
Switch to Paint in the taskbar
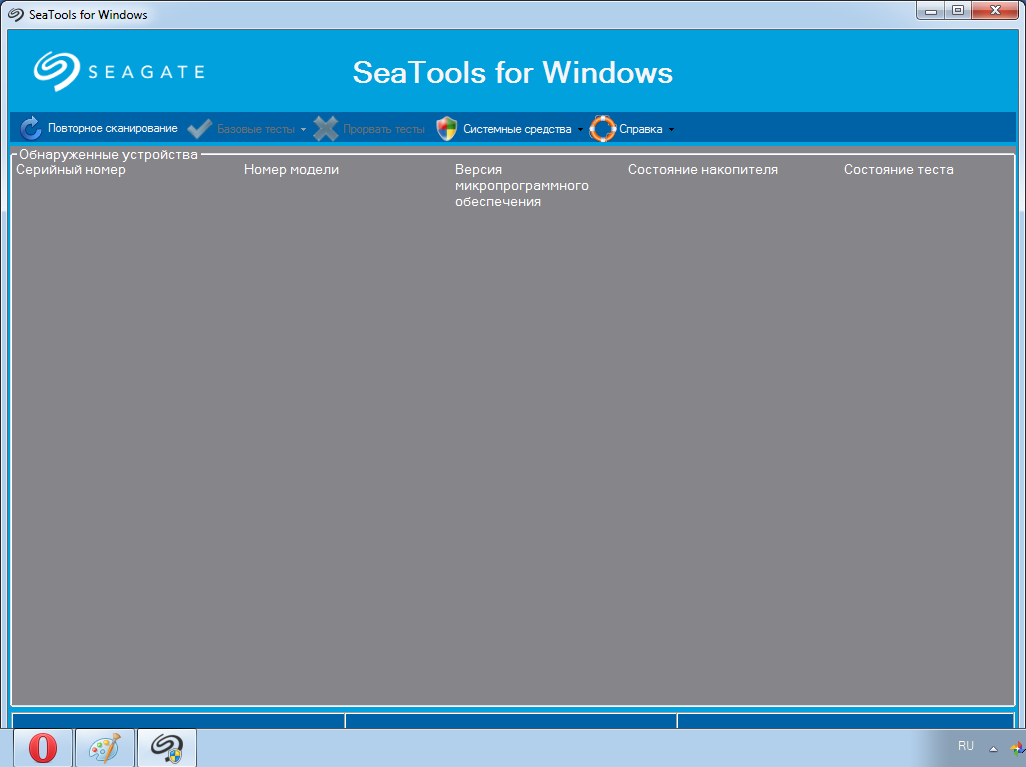click(x=104, y=748)
